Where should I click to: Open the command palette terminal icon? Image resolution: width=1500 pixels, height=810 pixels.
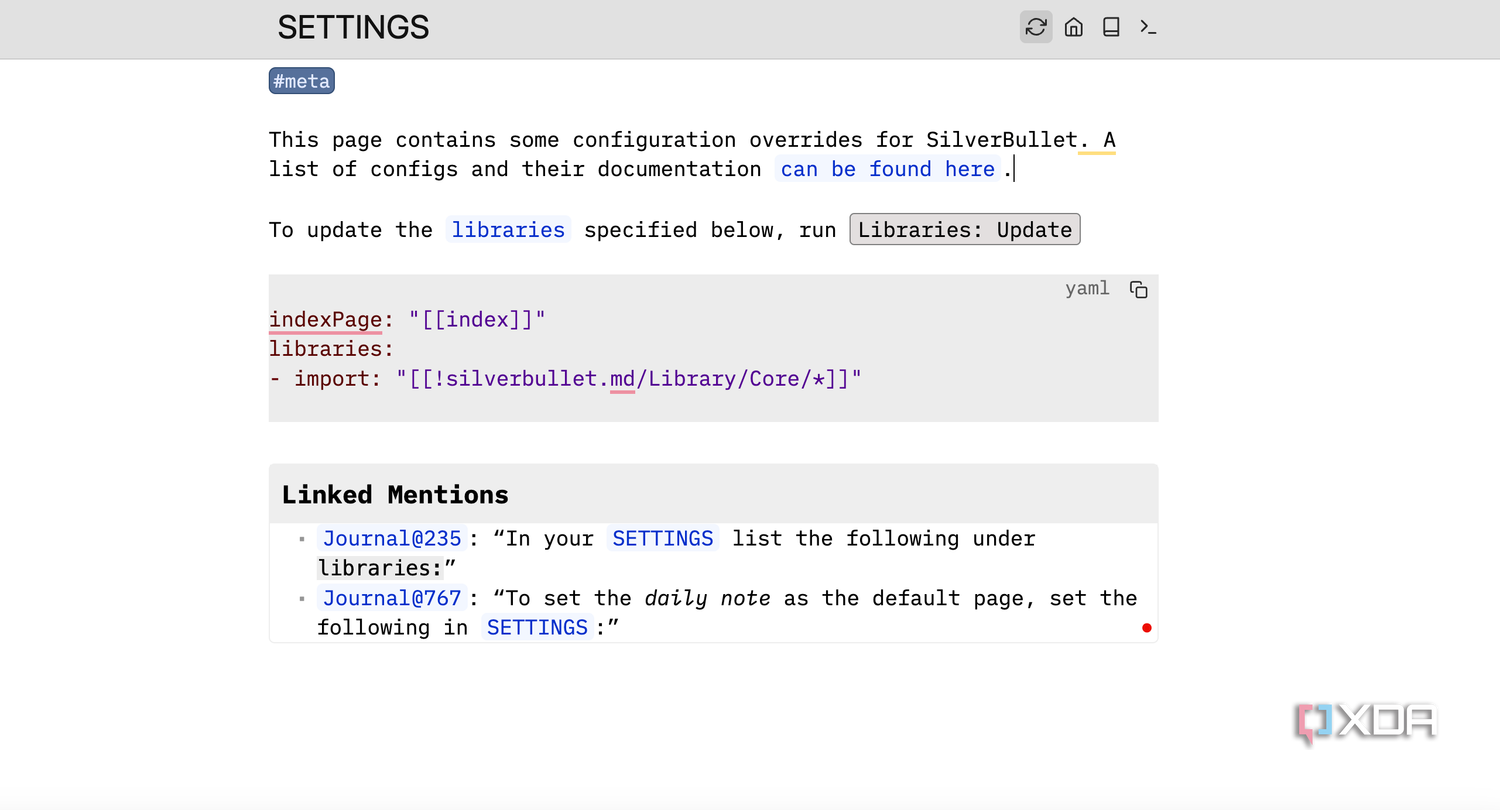(x=1148, y=27)
